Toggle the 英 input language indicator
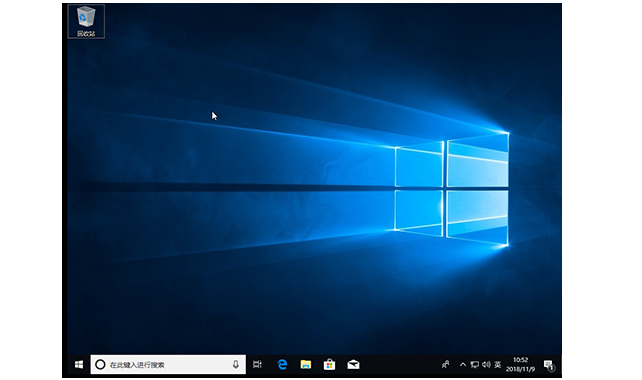Screen dimensions: 642x380 tap(497, 364)
